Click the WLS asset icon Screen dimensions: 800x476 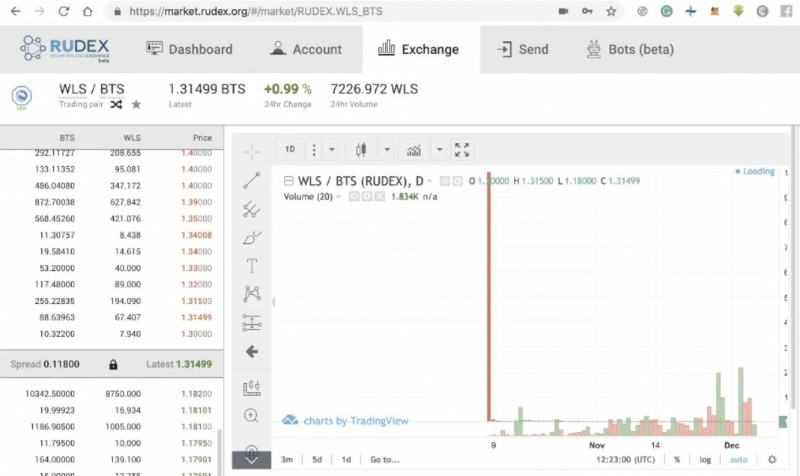(x=21, y=96)
